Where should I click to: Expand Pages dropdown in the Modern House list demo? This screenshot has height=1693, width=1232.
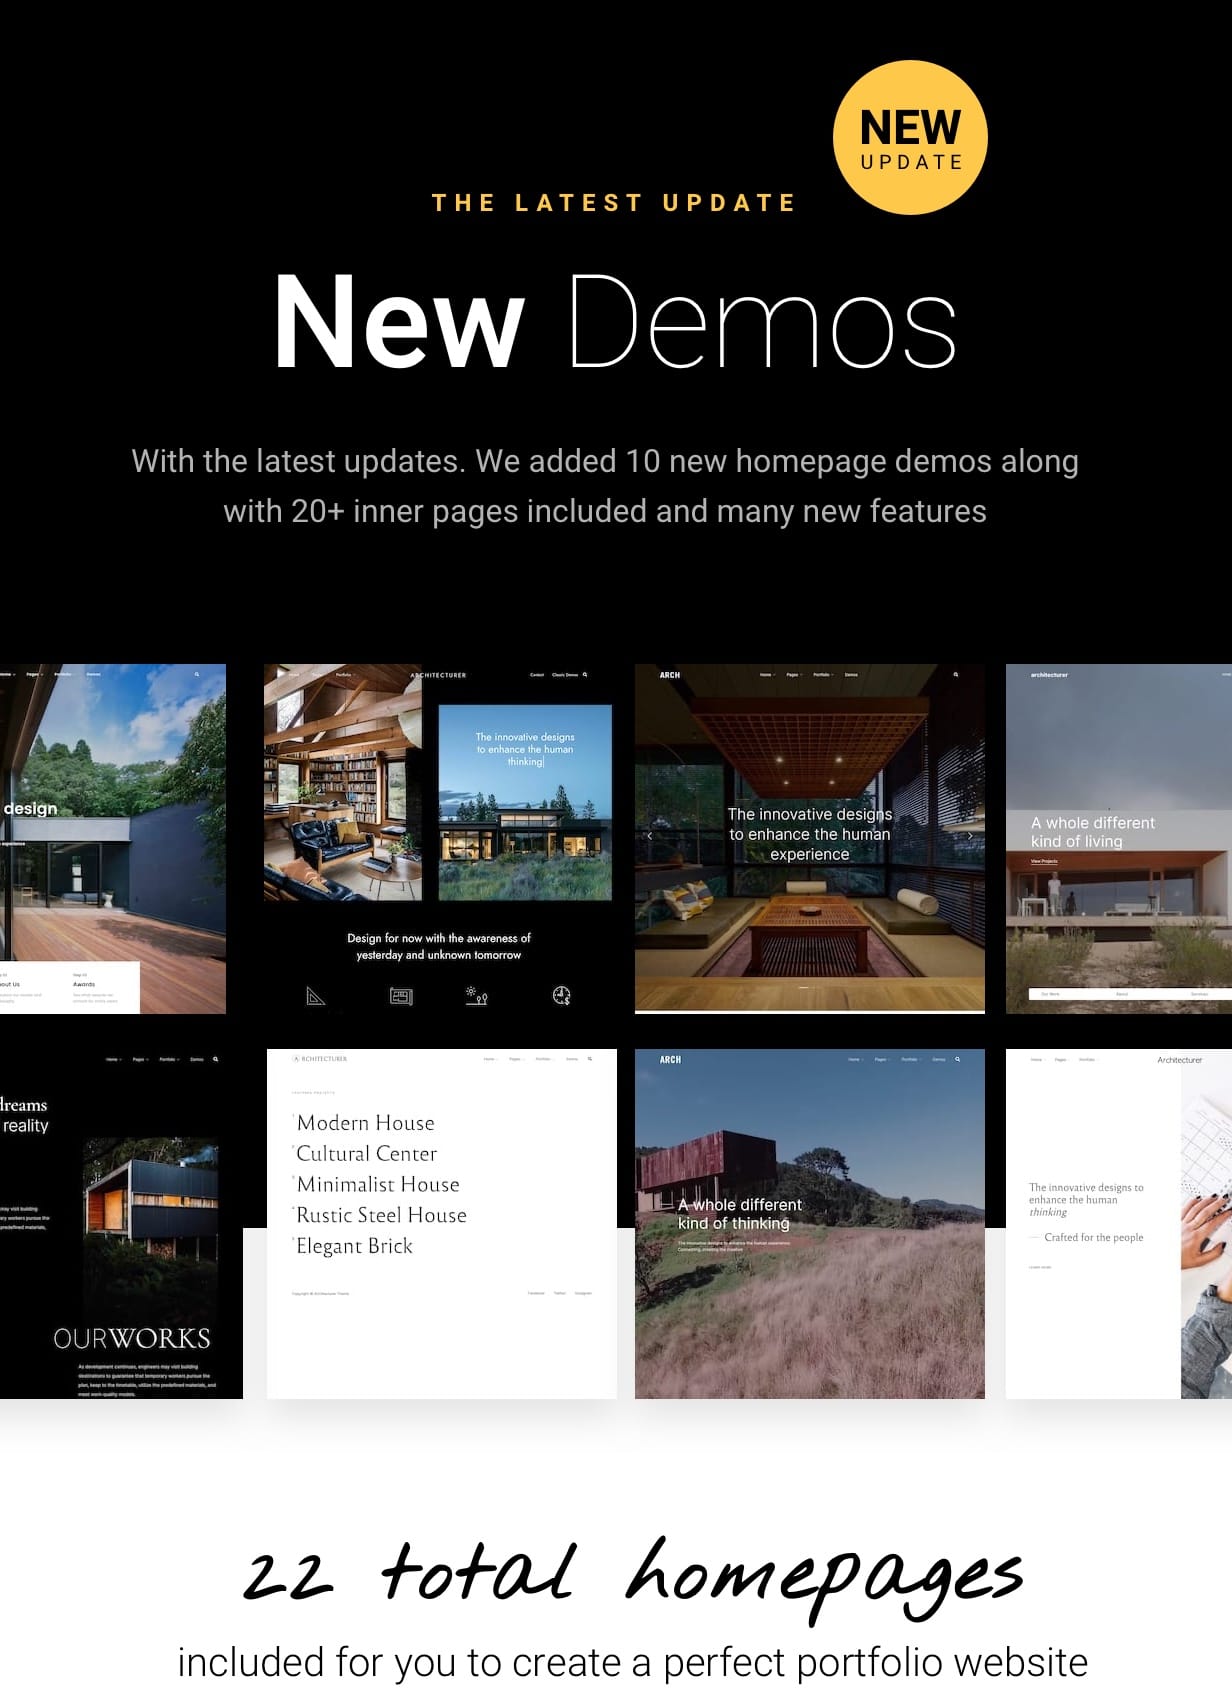point(516,1058)
